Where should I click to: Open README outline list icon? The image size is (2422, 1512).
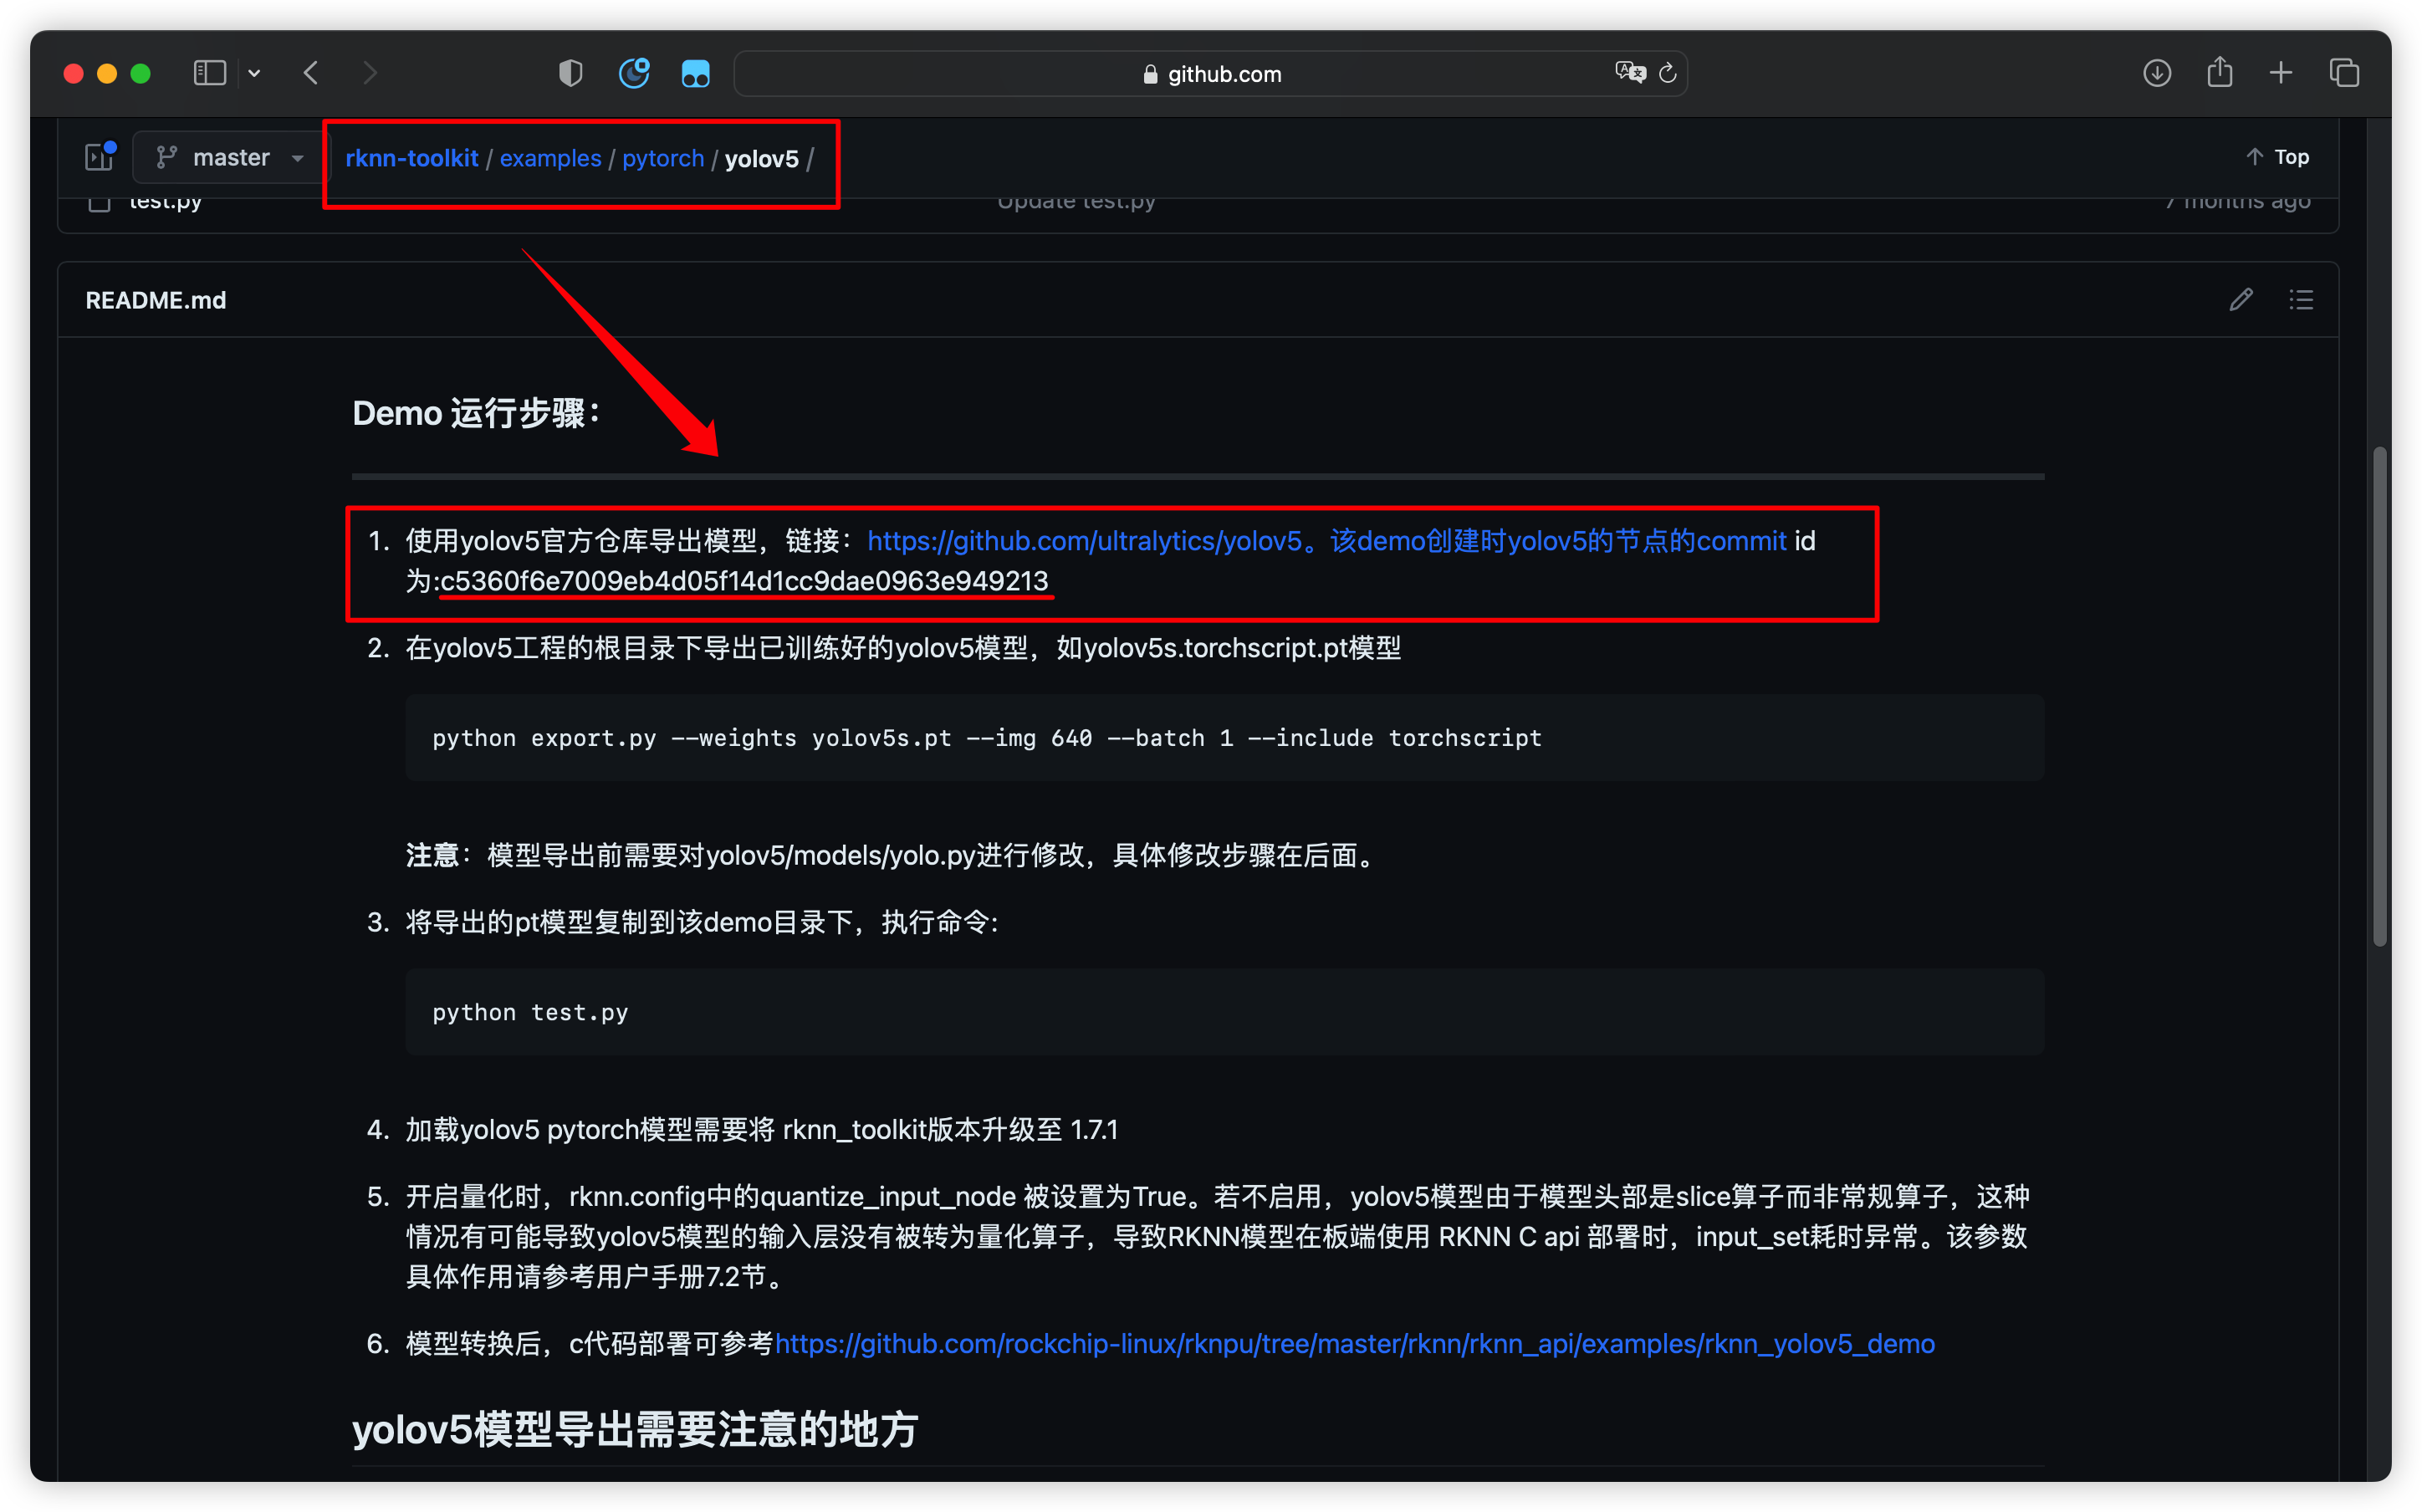pos(2301,300)
